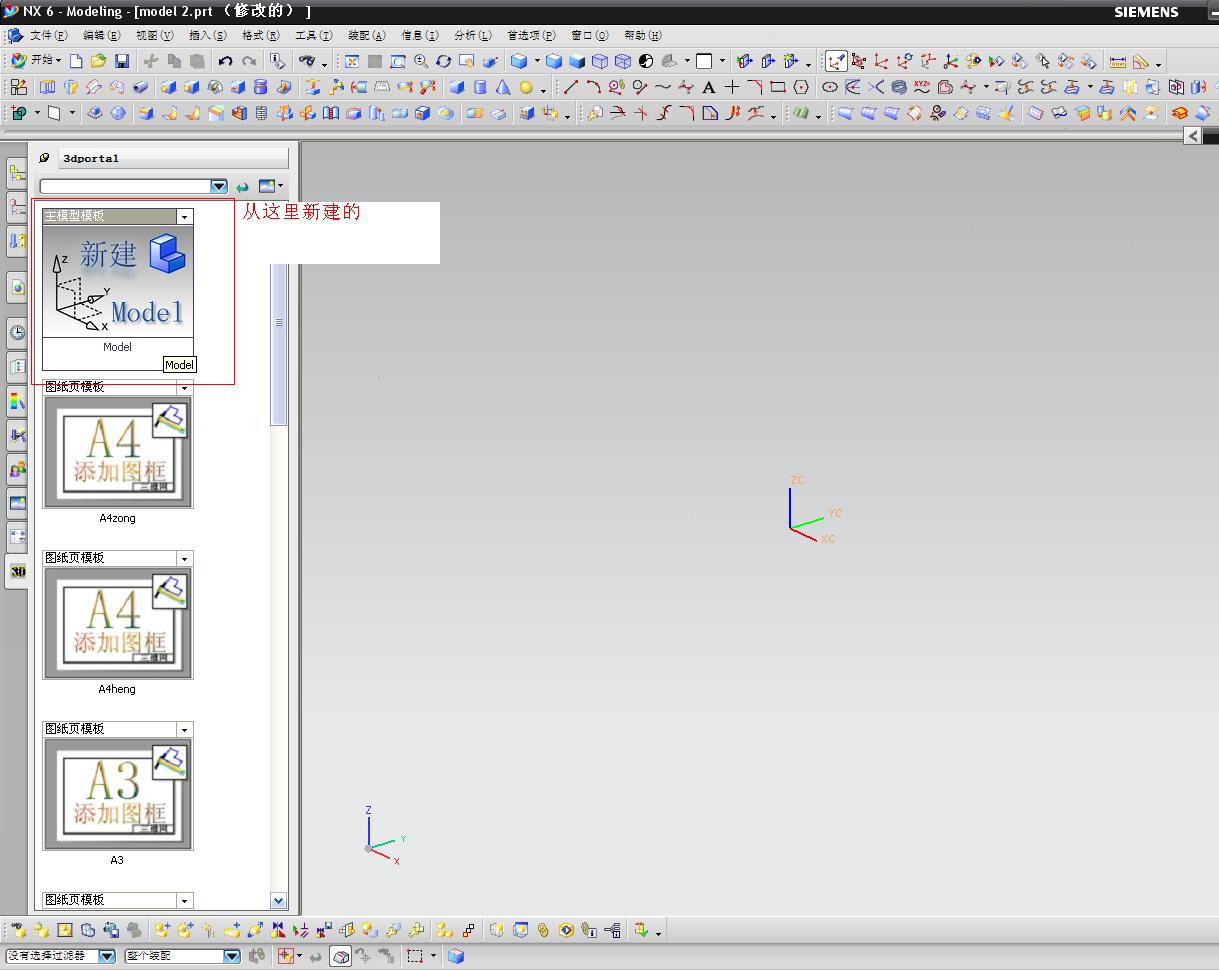Click the mirror assembly icon in bottom toolbar
Screen dimensions: 1219x970
pos(278,930)
